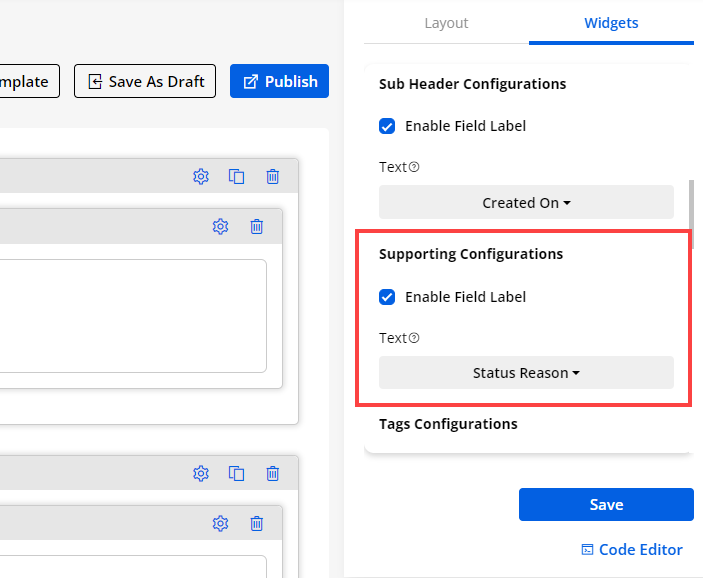Screen dimensions: 703x578
Task: Delete the bottom inner widget
Action: [256, 523]
